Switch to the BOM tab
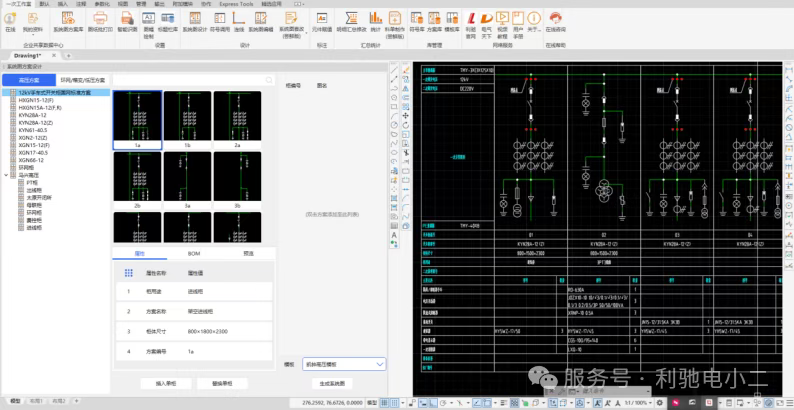This screenshot has width=794, height=410. coord(194,254)
